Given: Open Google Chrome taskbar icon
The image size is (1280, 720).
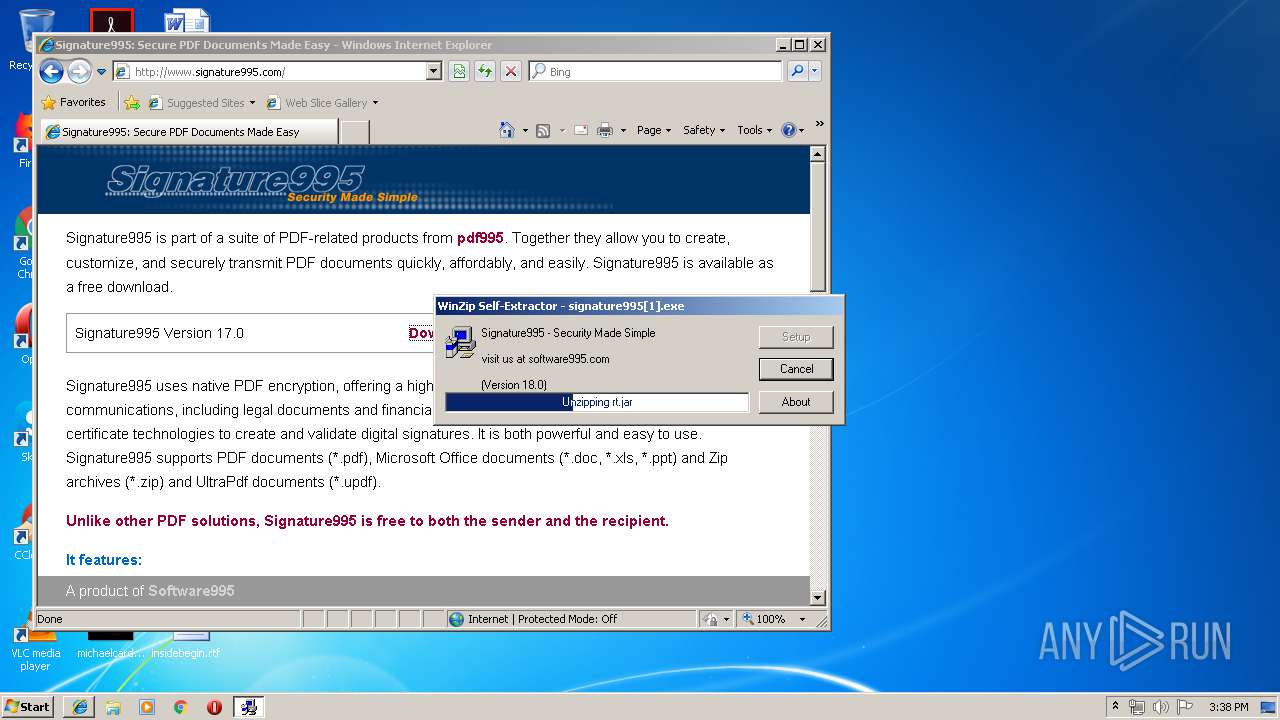Looking at the screenshot, I should click(180, 707).
